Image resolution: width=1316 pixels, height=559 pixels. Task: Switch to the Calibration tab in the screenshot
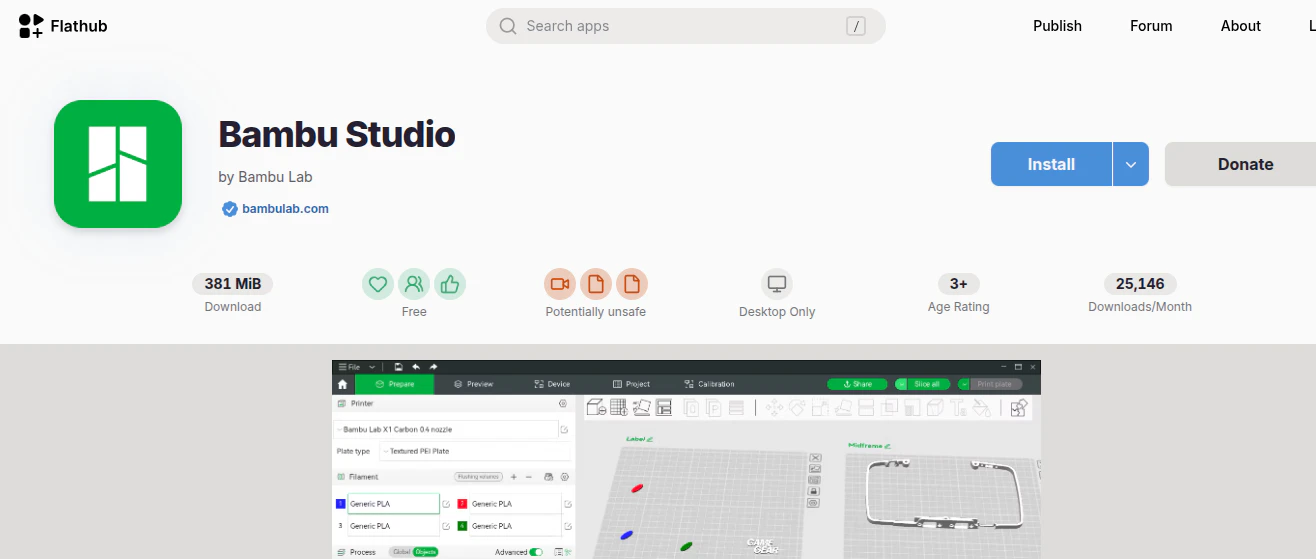click(x=709, y=384)
